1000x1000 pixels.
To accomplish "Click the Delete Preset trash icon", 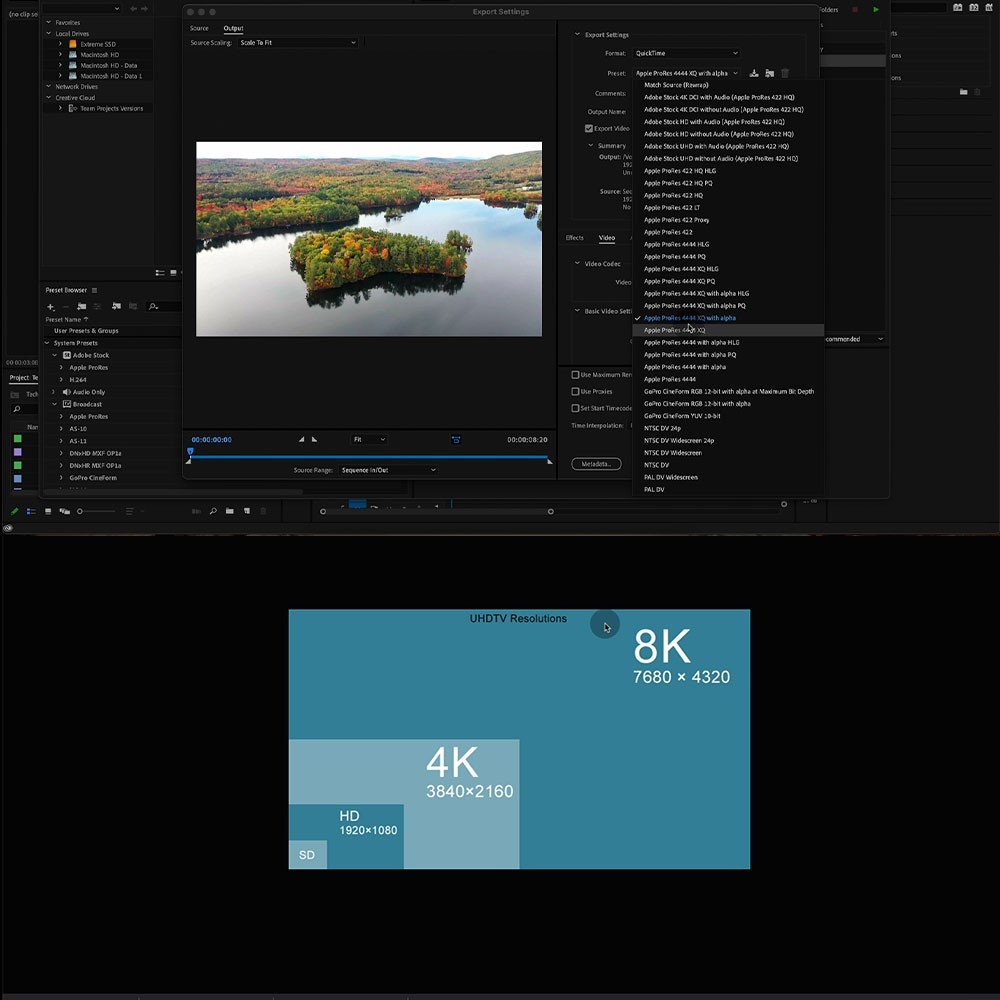I will click(785, 73).
